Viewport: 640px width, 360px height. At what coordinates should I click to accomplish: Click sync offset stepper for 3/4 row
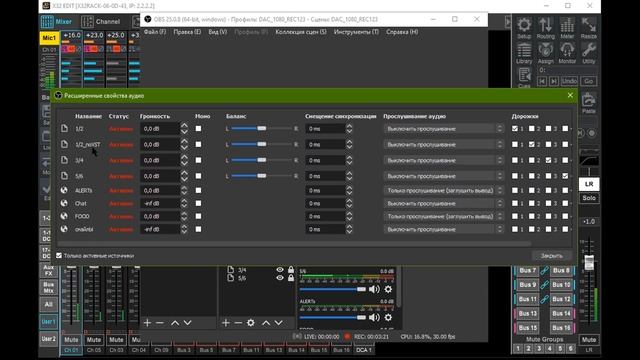349,160
